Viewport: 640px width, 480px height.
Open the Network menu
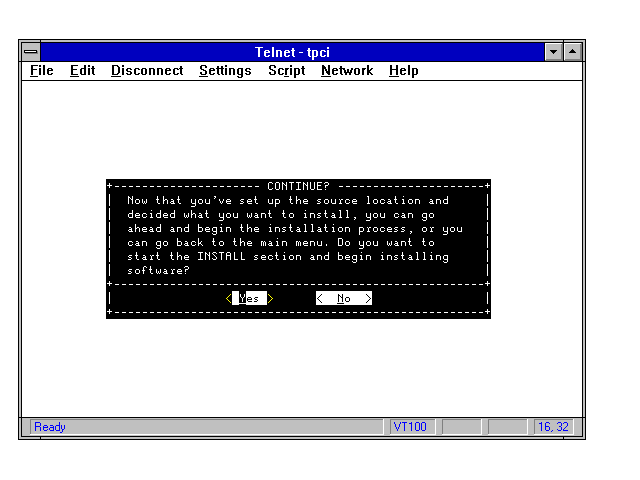pos(347,71)
